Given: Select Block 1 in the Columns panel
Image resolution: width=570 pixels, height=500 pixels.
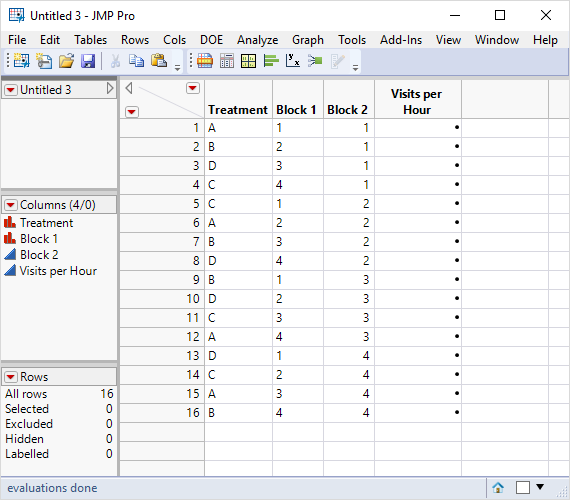Looking at the screenshot, I should click(x=39, y=239).
